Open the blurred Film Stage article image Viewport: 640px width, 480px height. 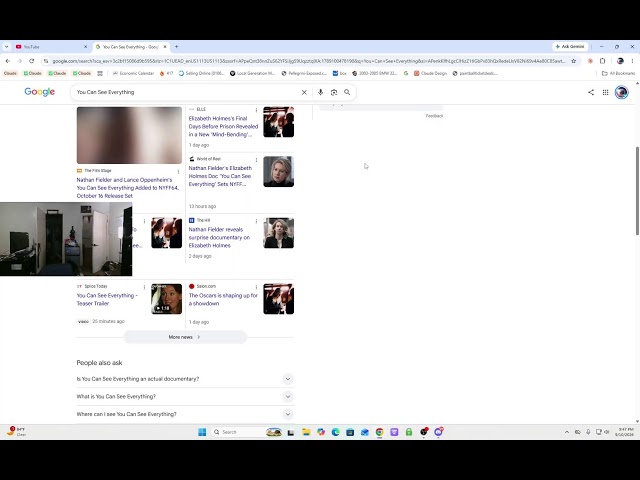point(129,136)
